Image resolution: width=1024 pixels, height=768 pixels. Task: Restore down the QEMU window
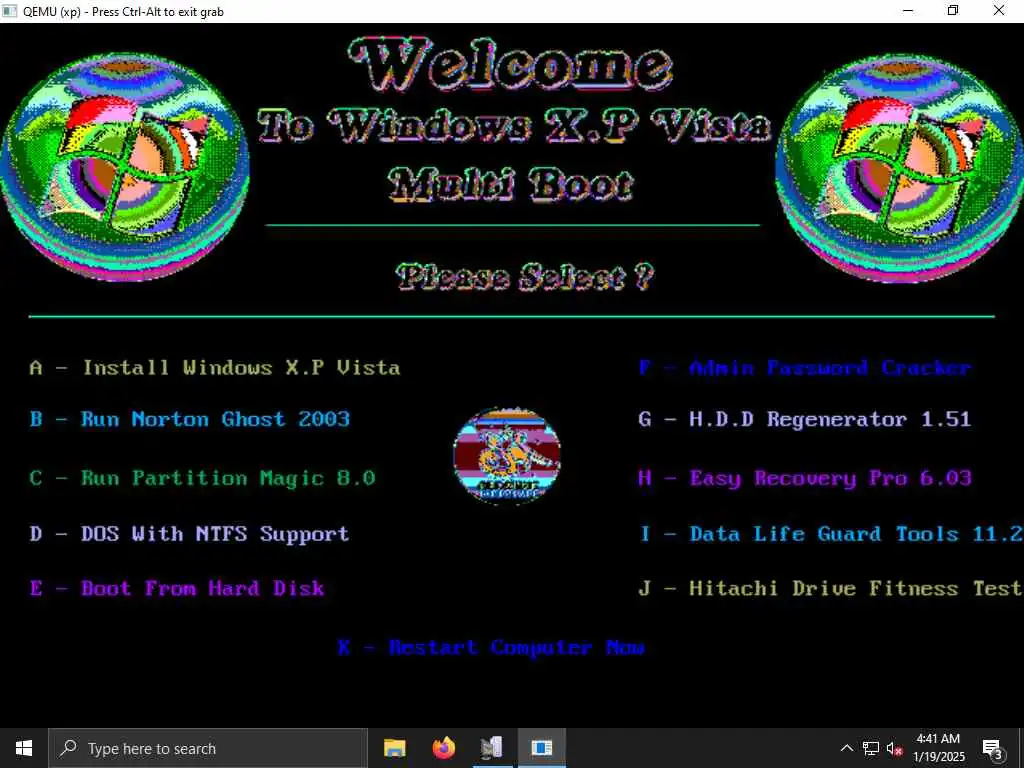(x=953, y=11)
